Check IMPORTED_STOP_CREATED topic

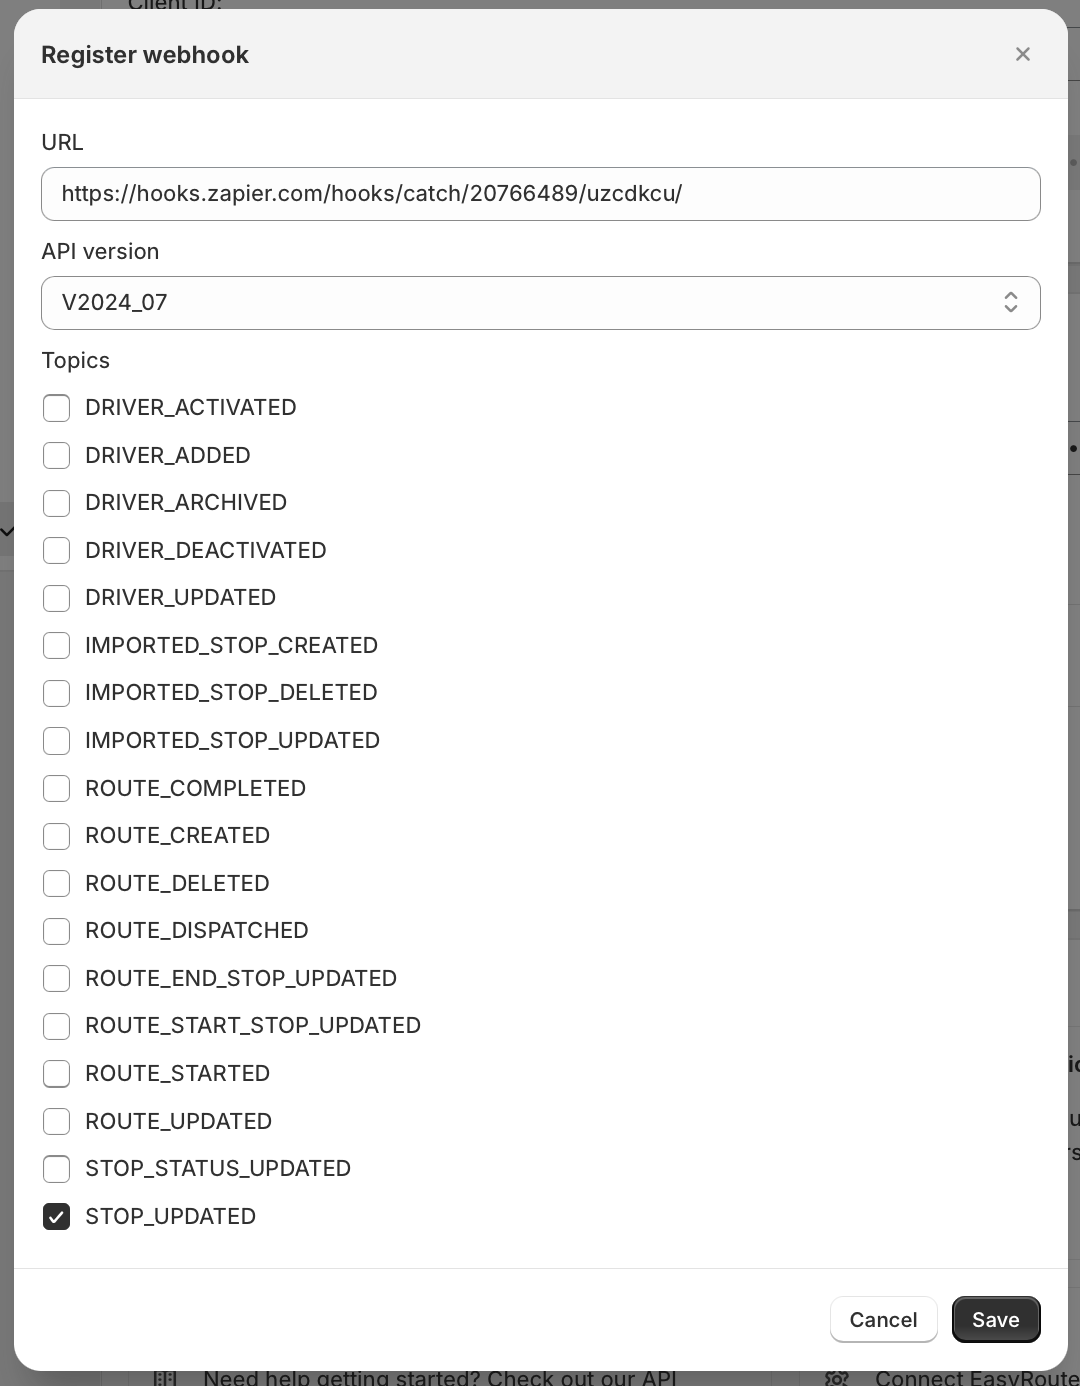57,646
